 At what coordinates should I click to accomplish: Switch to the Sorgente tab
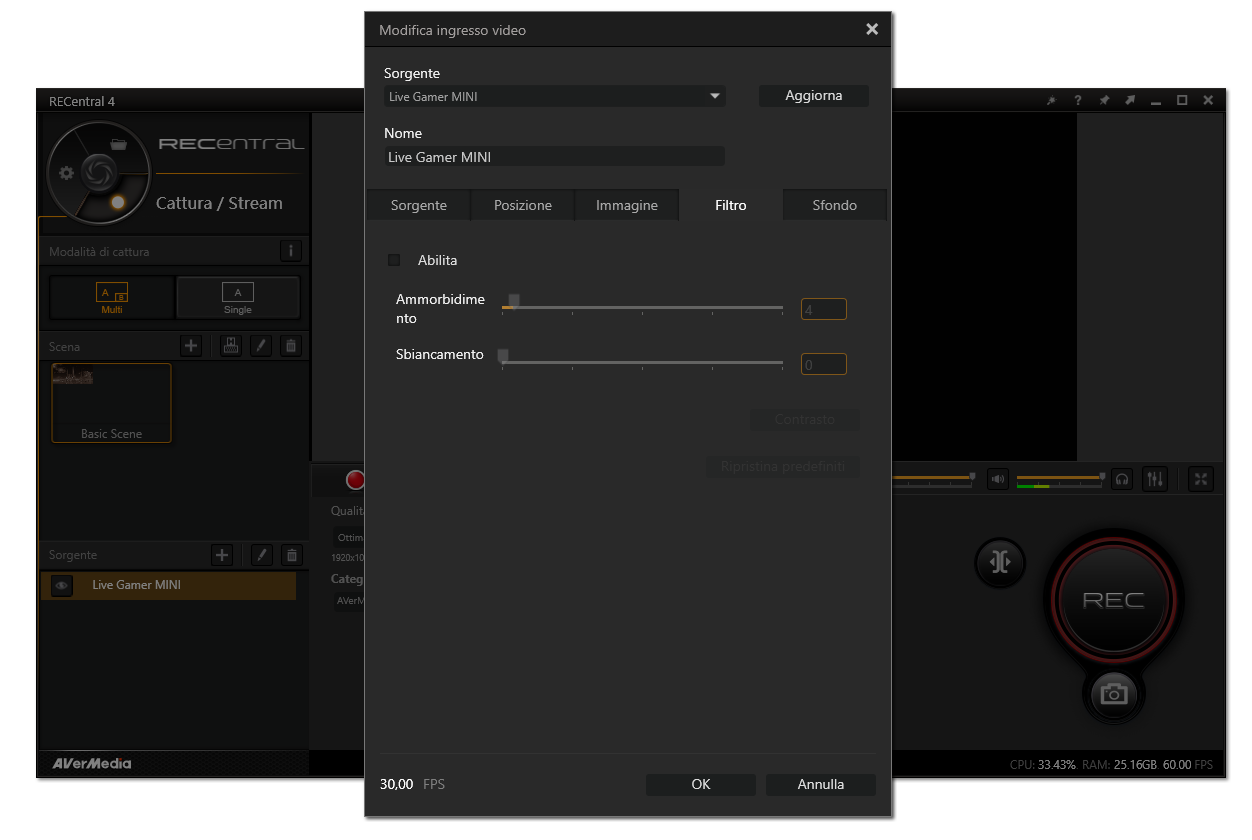point(419,205)
